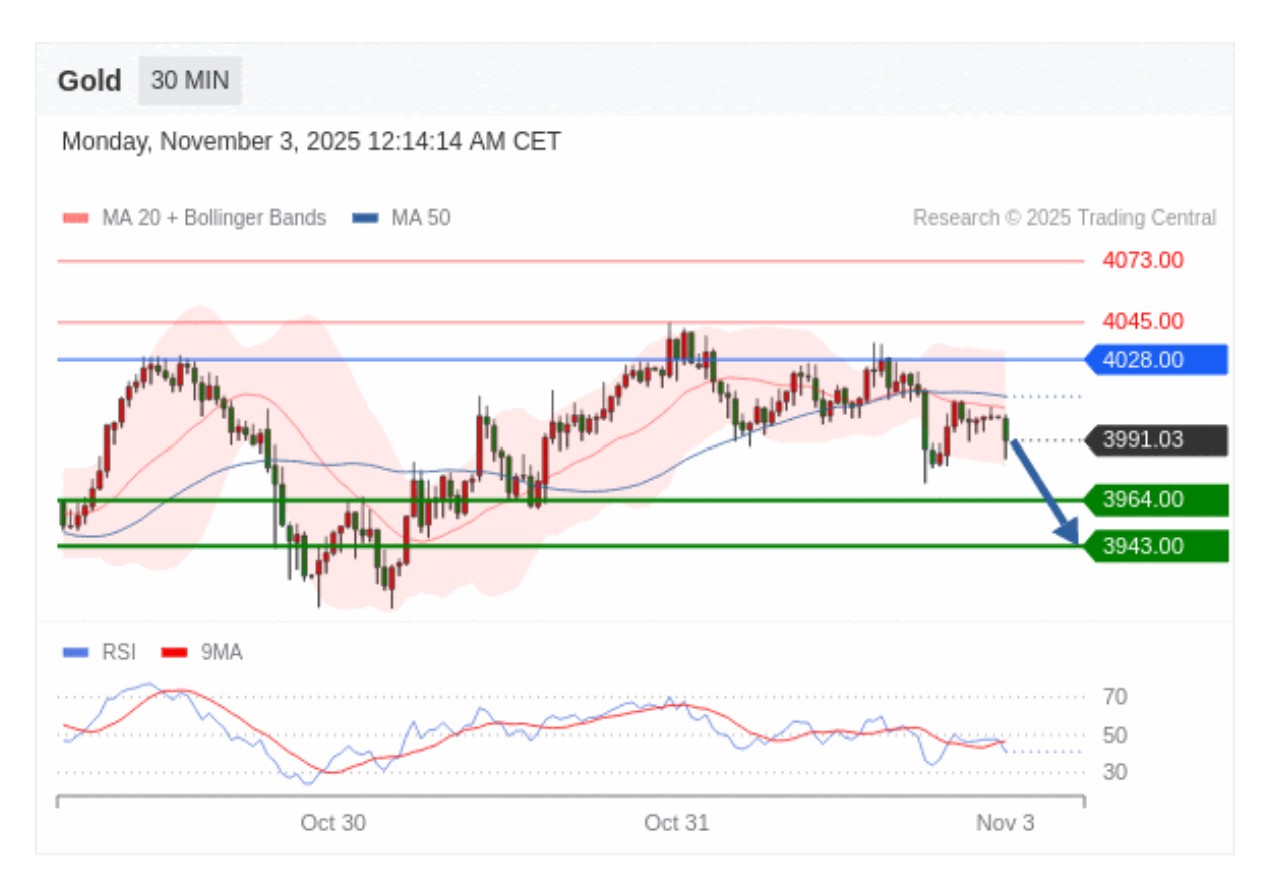
Task: Click the blue 4028.00 pivot price tag
Action: (1155, 360)
